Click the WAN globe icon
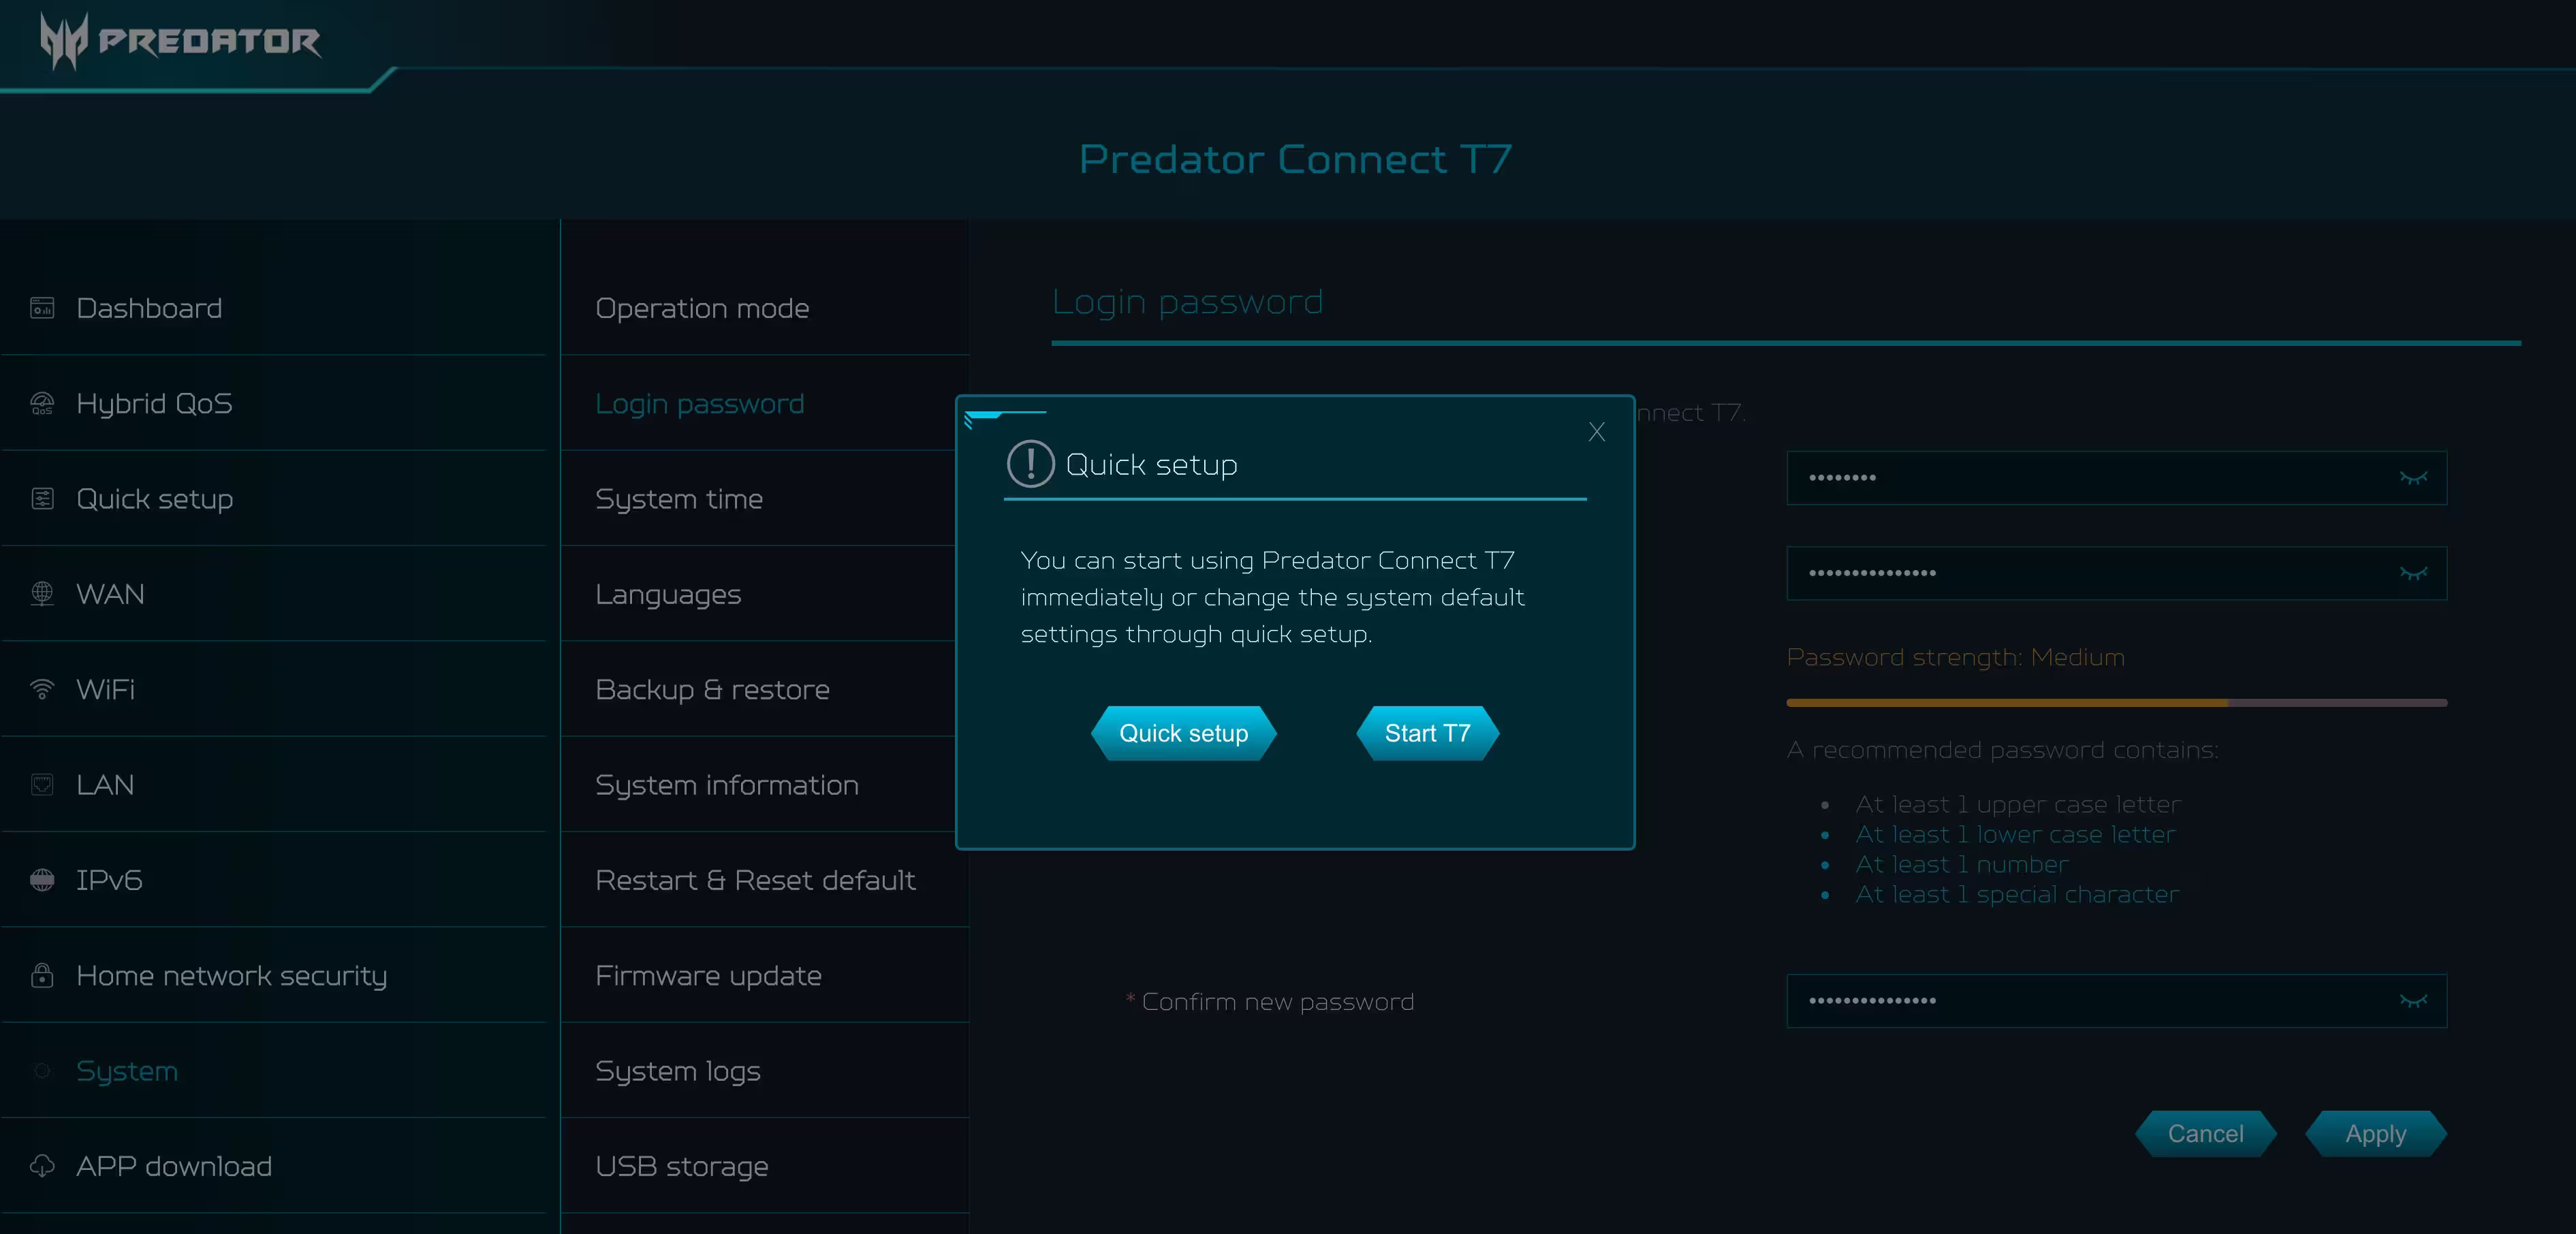This screenshot has height=1234, width=2576. [x=42, y=594]
